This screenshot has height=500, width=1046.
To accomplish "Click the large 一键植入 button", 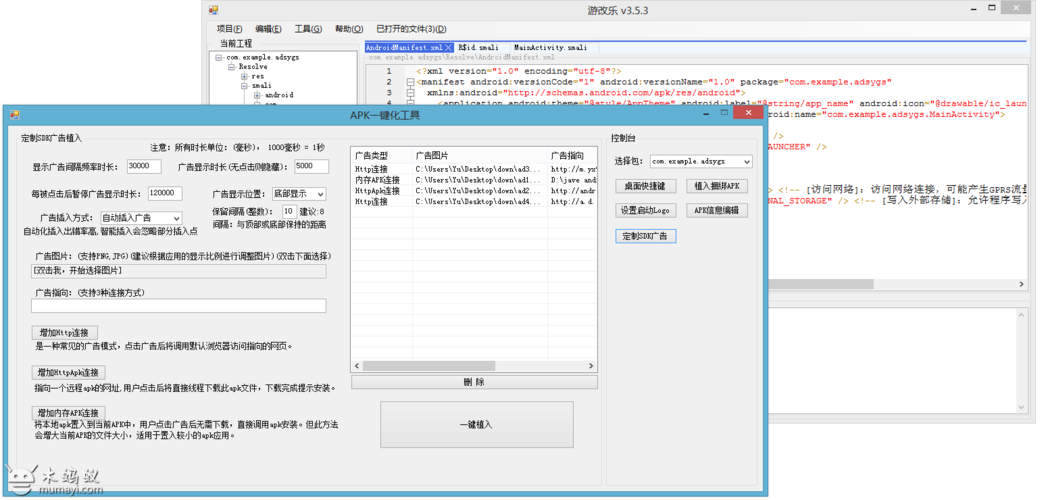I will (477, 425).
